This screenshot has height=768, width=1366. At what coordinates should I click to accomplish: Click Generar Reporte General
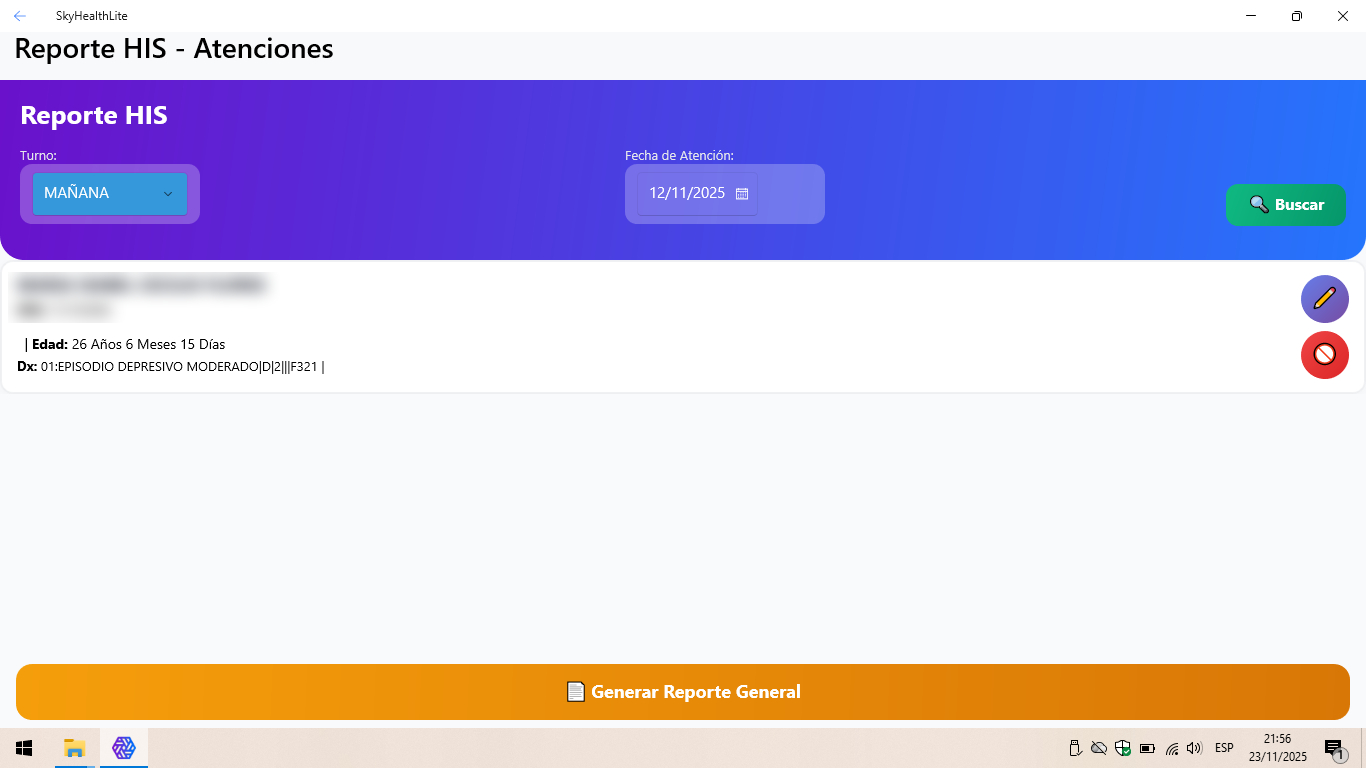[683, 691]
